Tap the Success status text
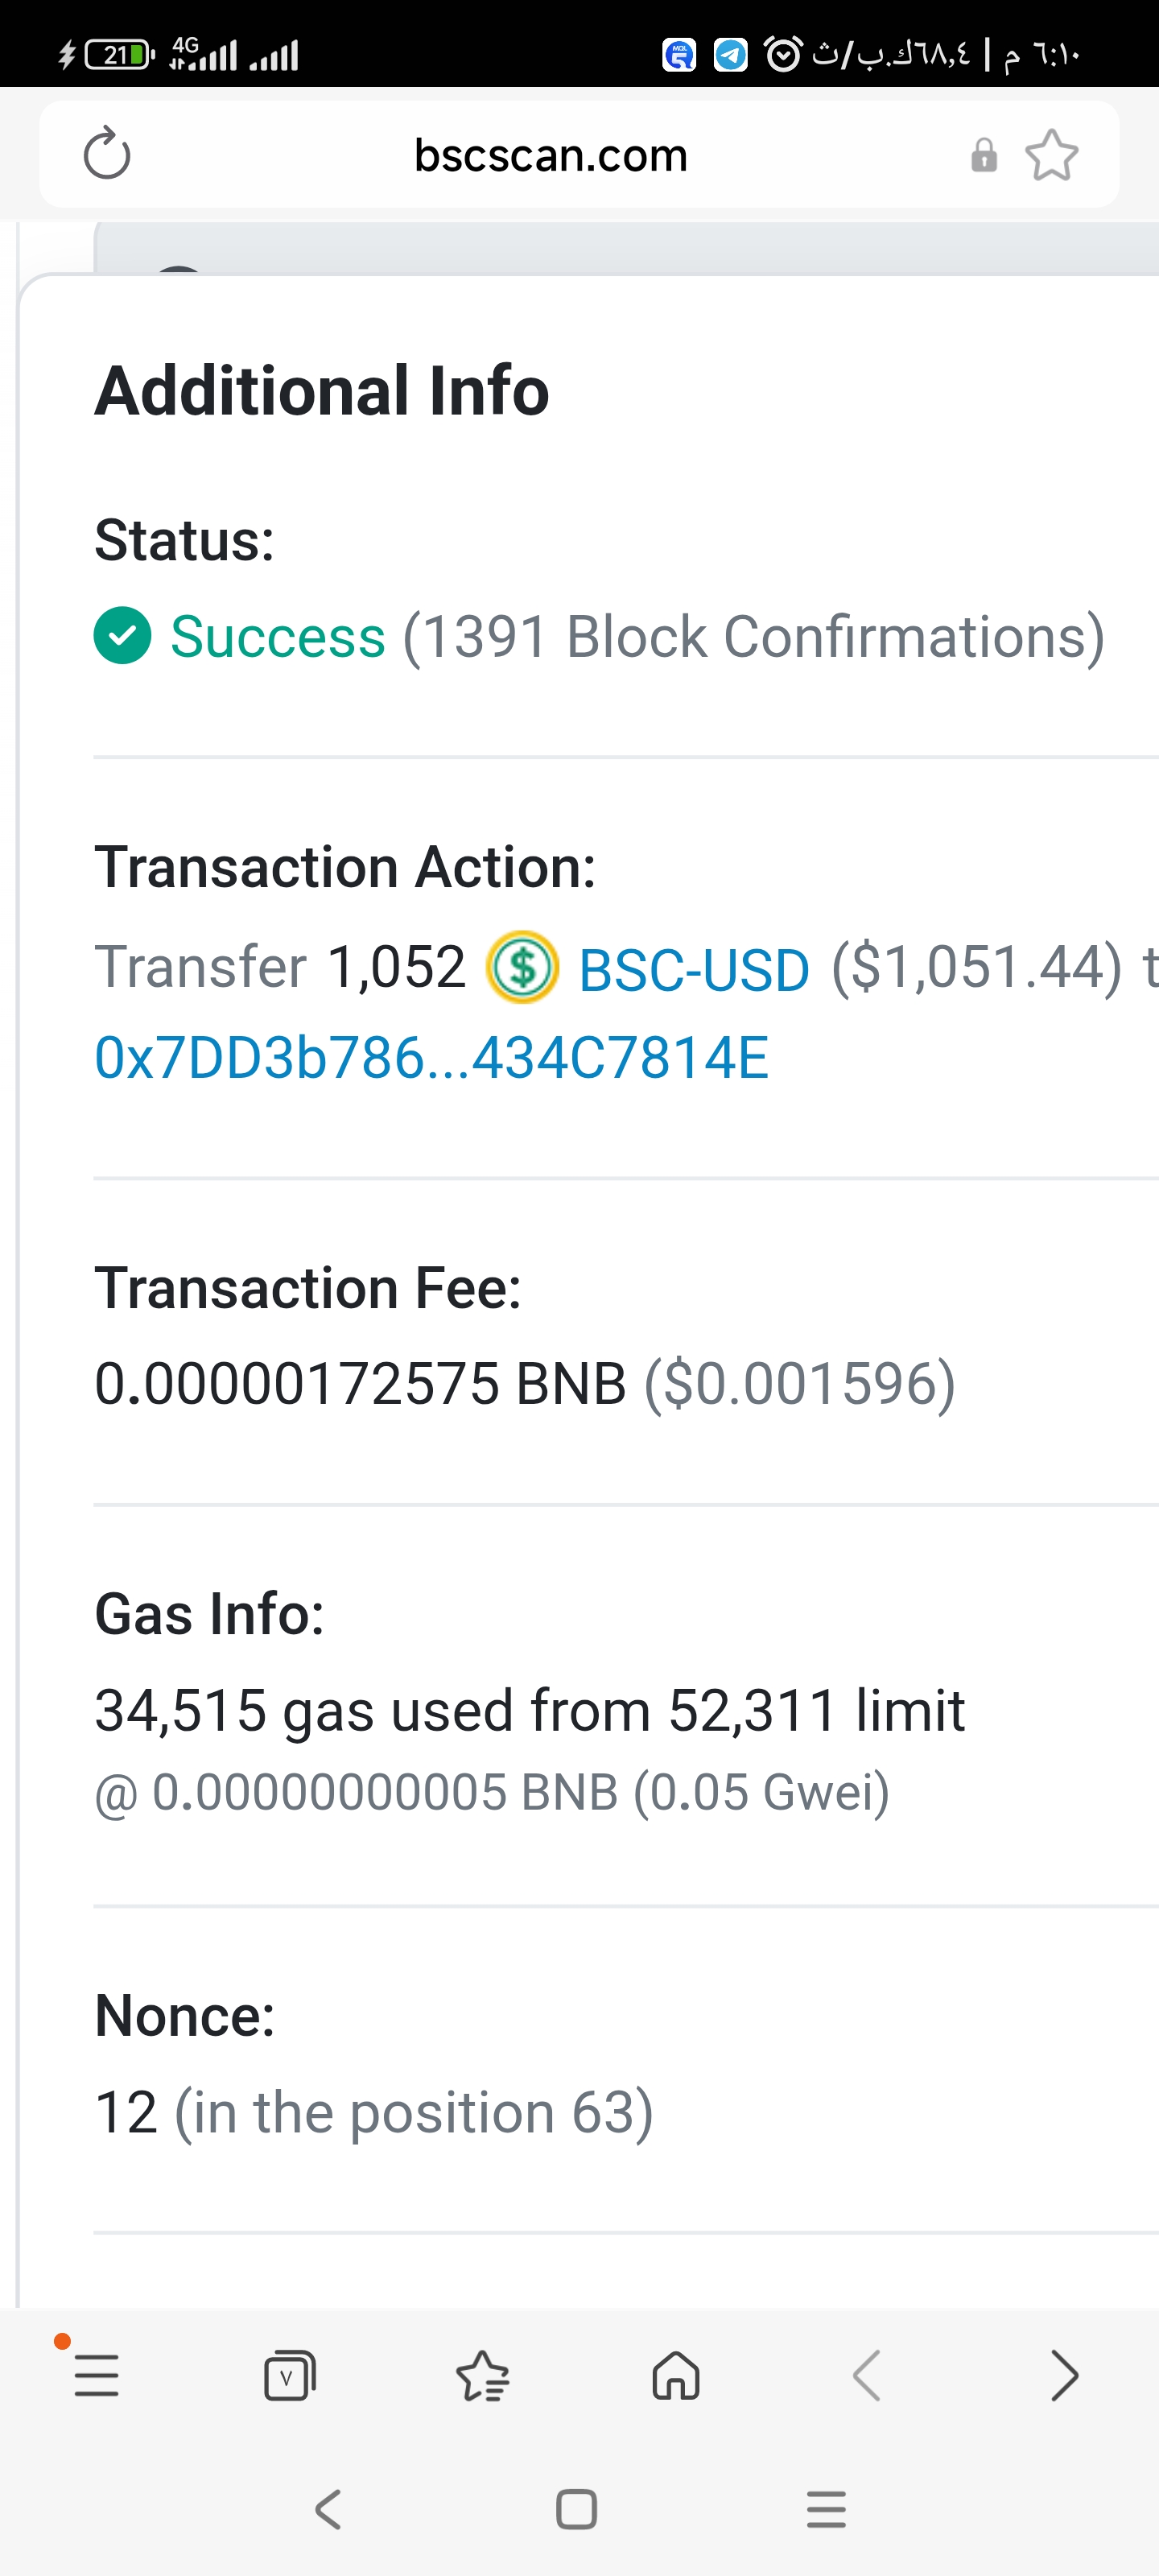 coord(278,637)
